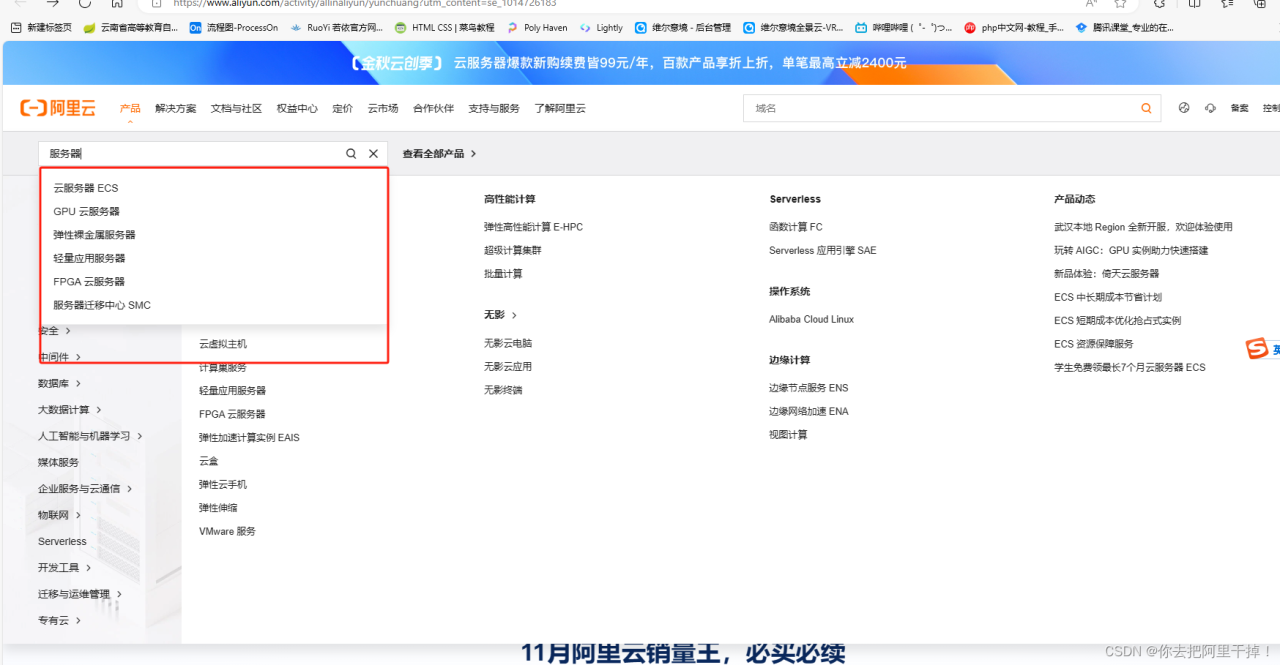Open the 维尔意境 - 后台管理 bookmark
The image size is (1280, 665).
click(683, 28)
